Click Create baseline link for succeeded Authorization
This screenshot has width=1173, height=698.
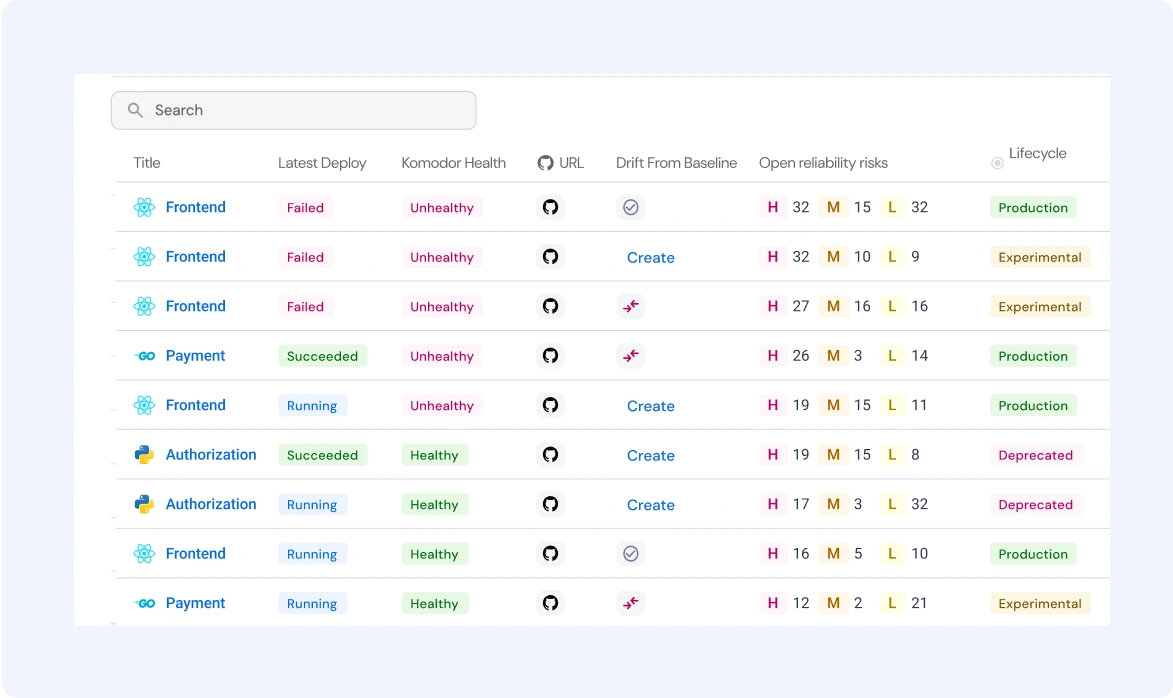[x=650, y=455]
